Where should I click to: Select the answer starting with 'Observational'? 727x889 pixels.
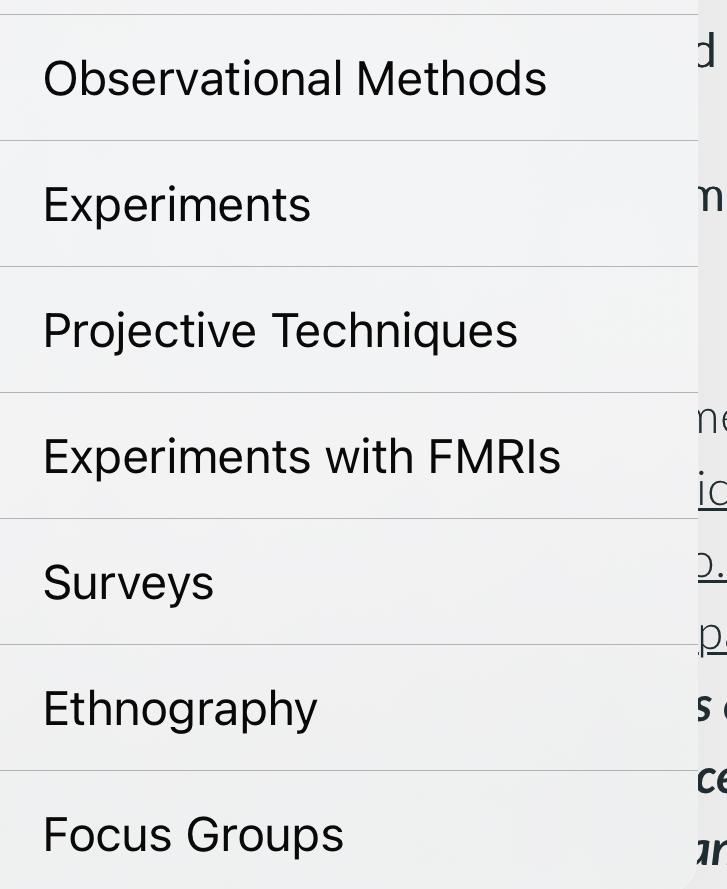pos(295,77)
